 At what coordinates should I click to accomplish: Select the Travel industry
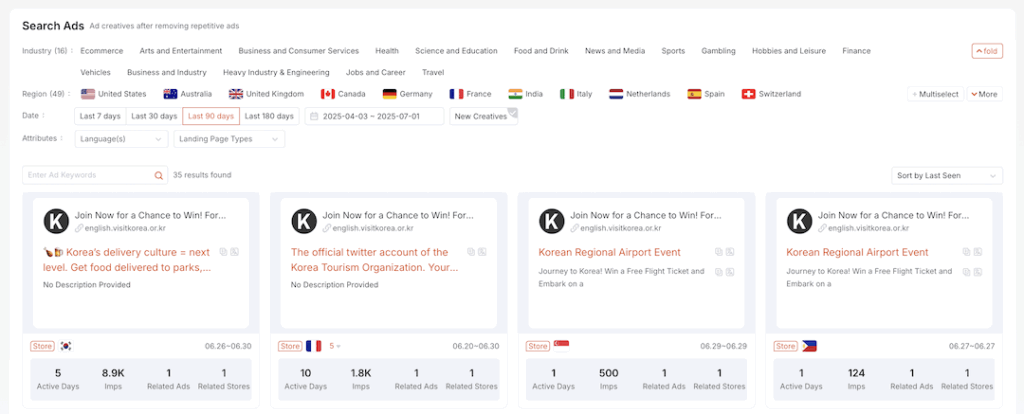tap(433, 72)
